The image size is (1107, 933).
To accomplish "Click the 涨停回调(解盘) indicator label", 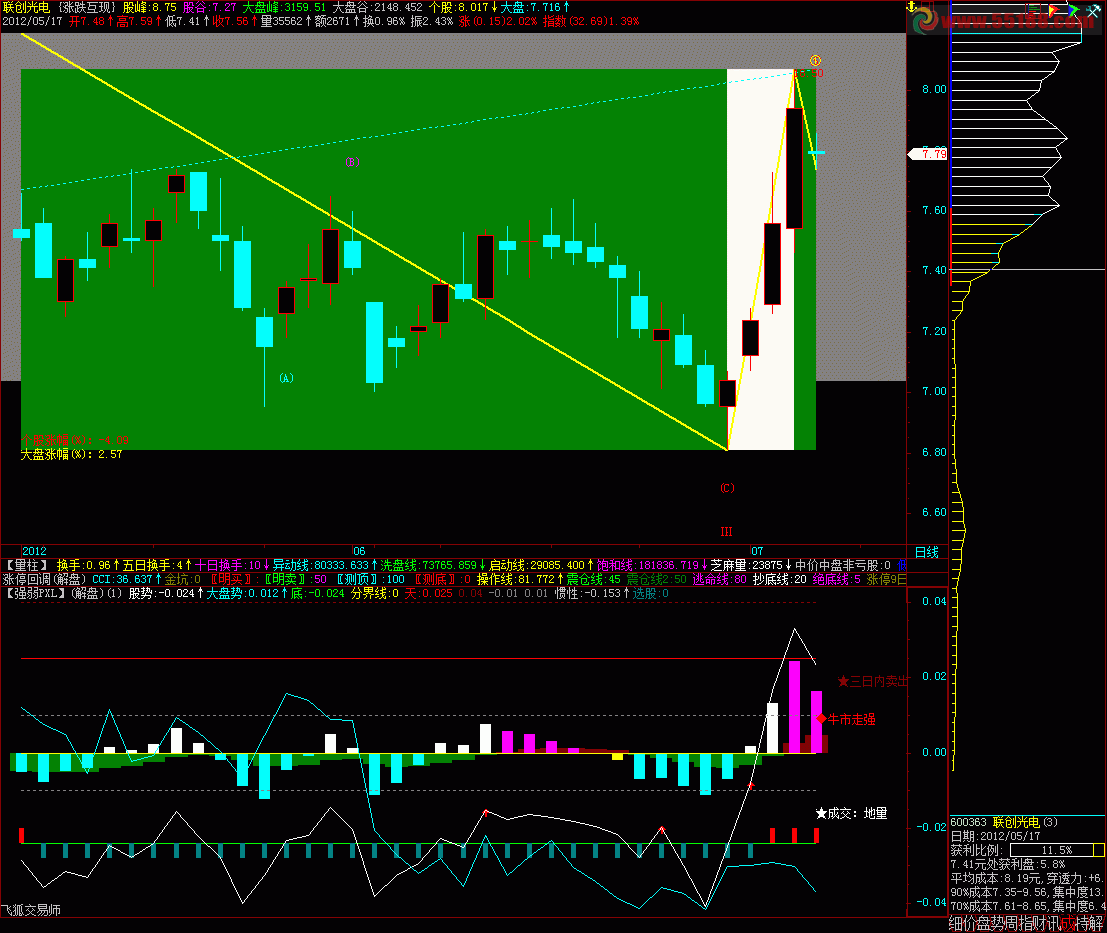I will coord(44,579).
